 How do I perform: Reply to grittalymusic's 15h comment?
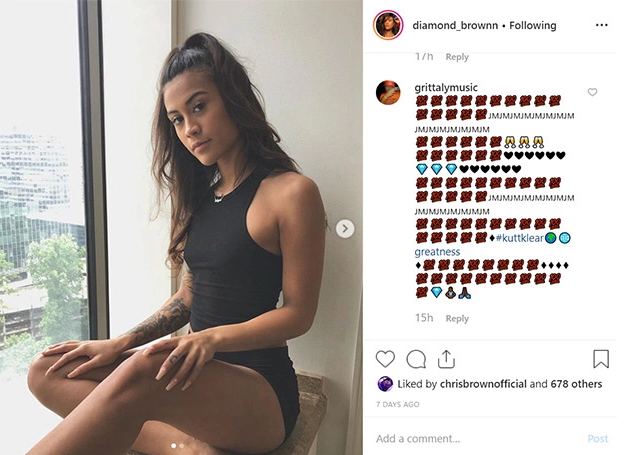tap(457, 319)
